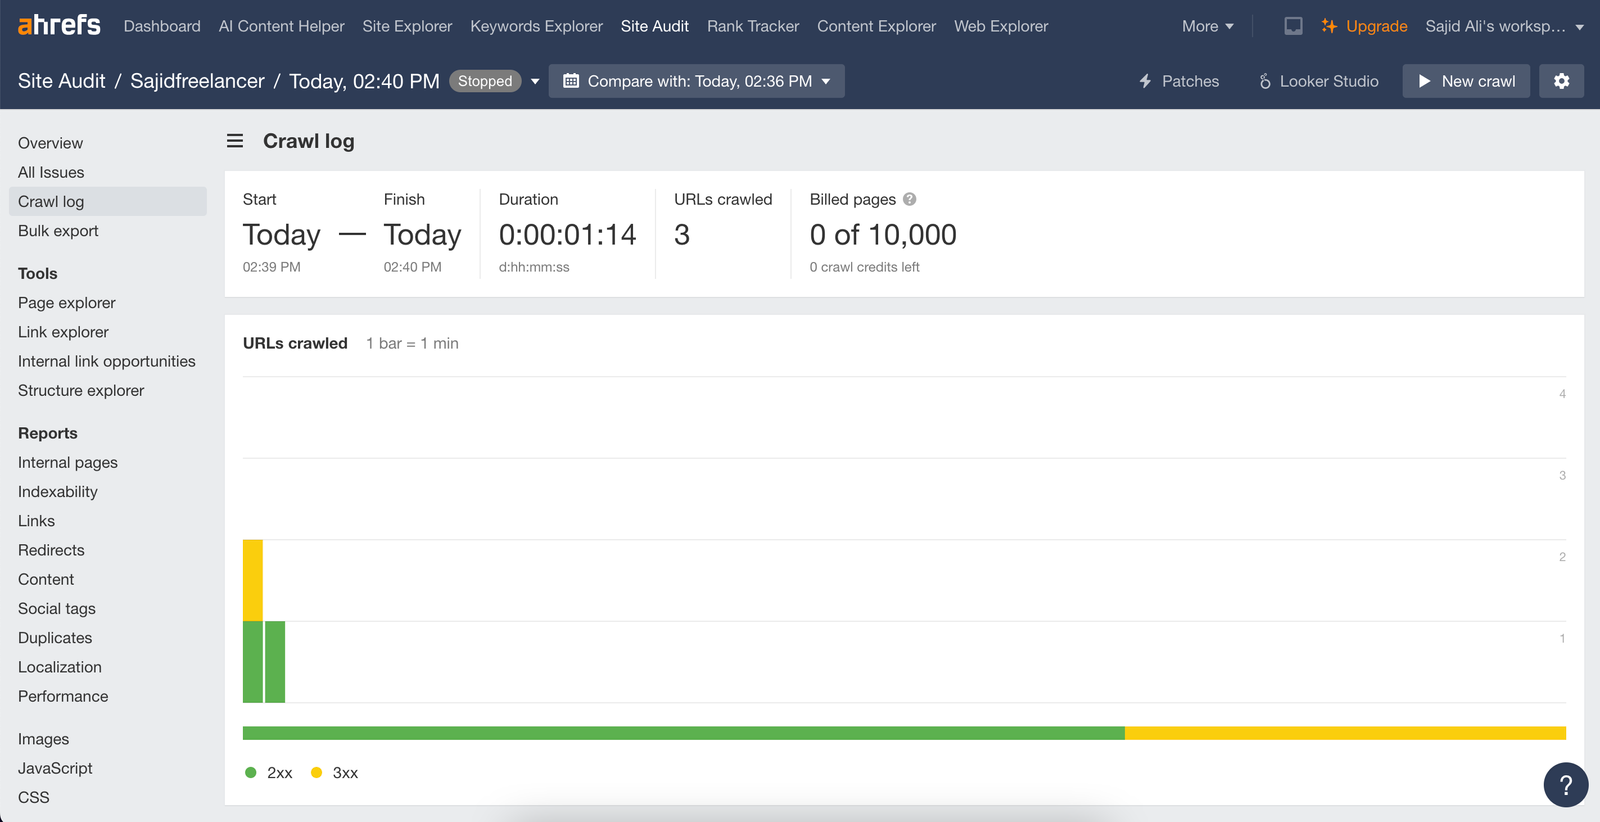Open Internal pages report
The width and height of the screenshot is (1600, 822).
[x=68, y=462]
